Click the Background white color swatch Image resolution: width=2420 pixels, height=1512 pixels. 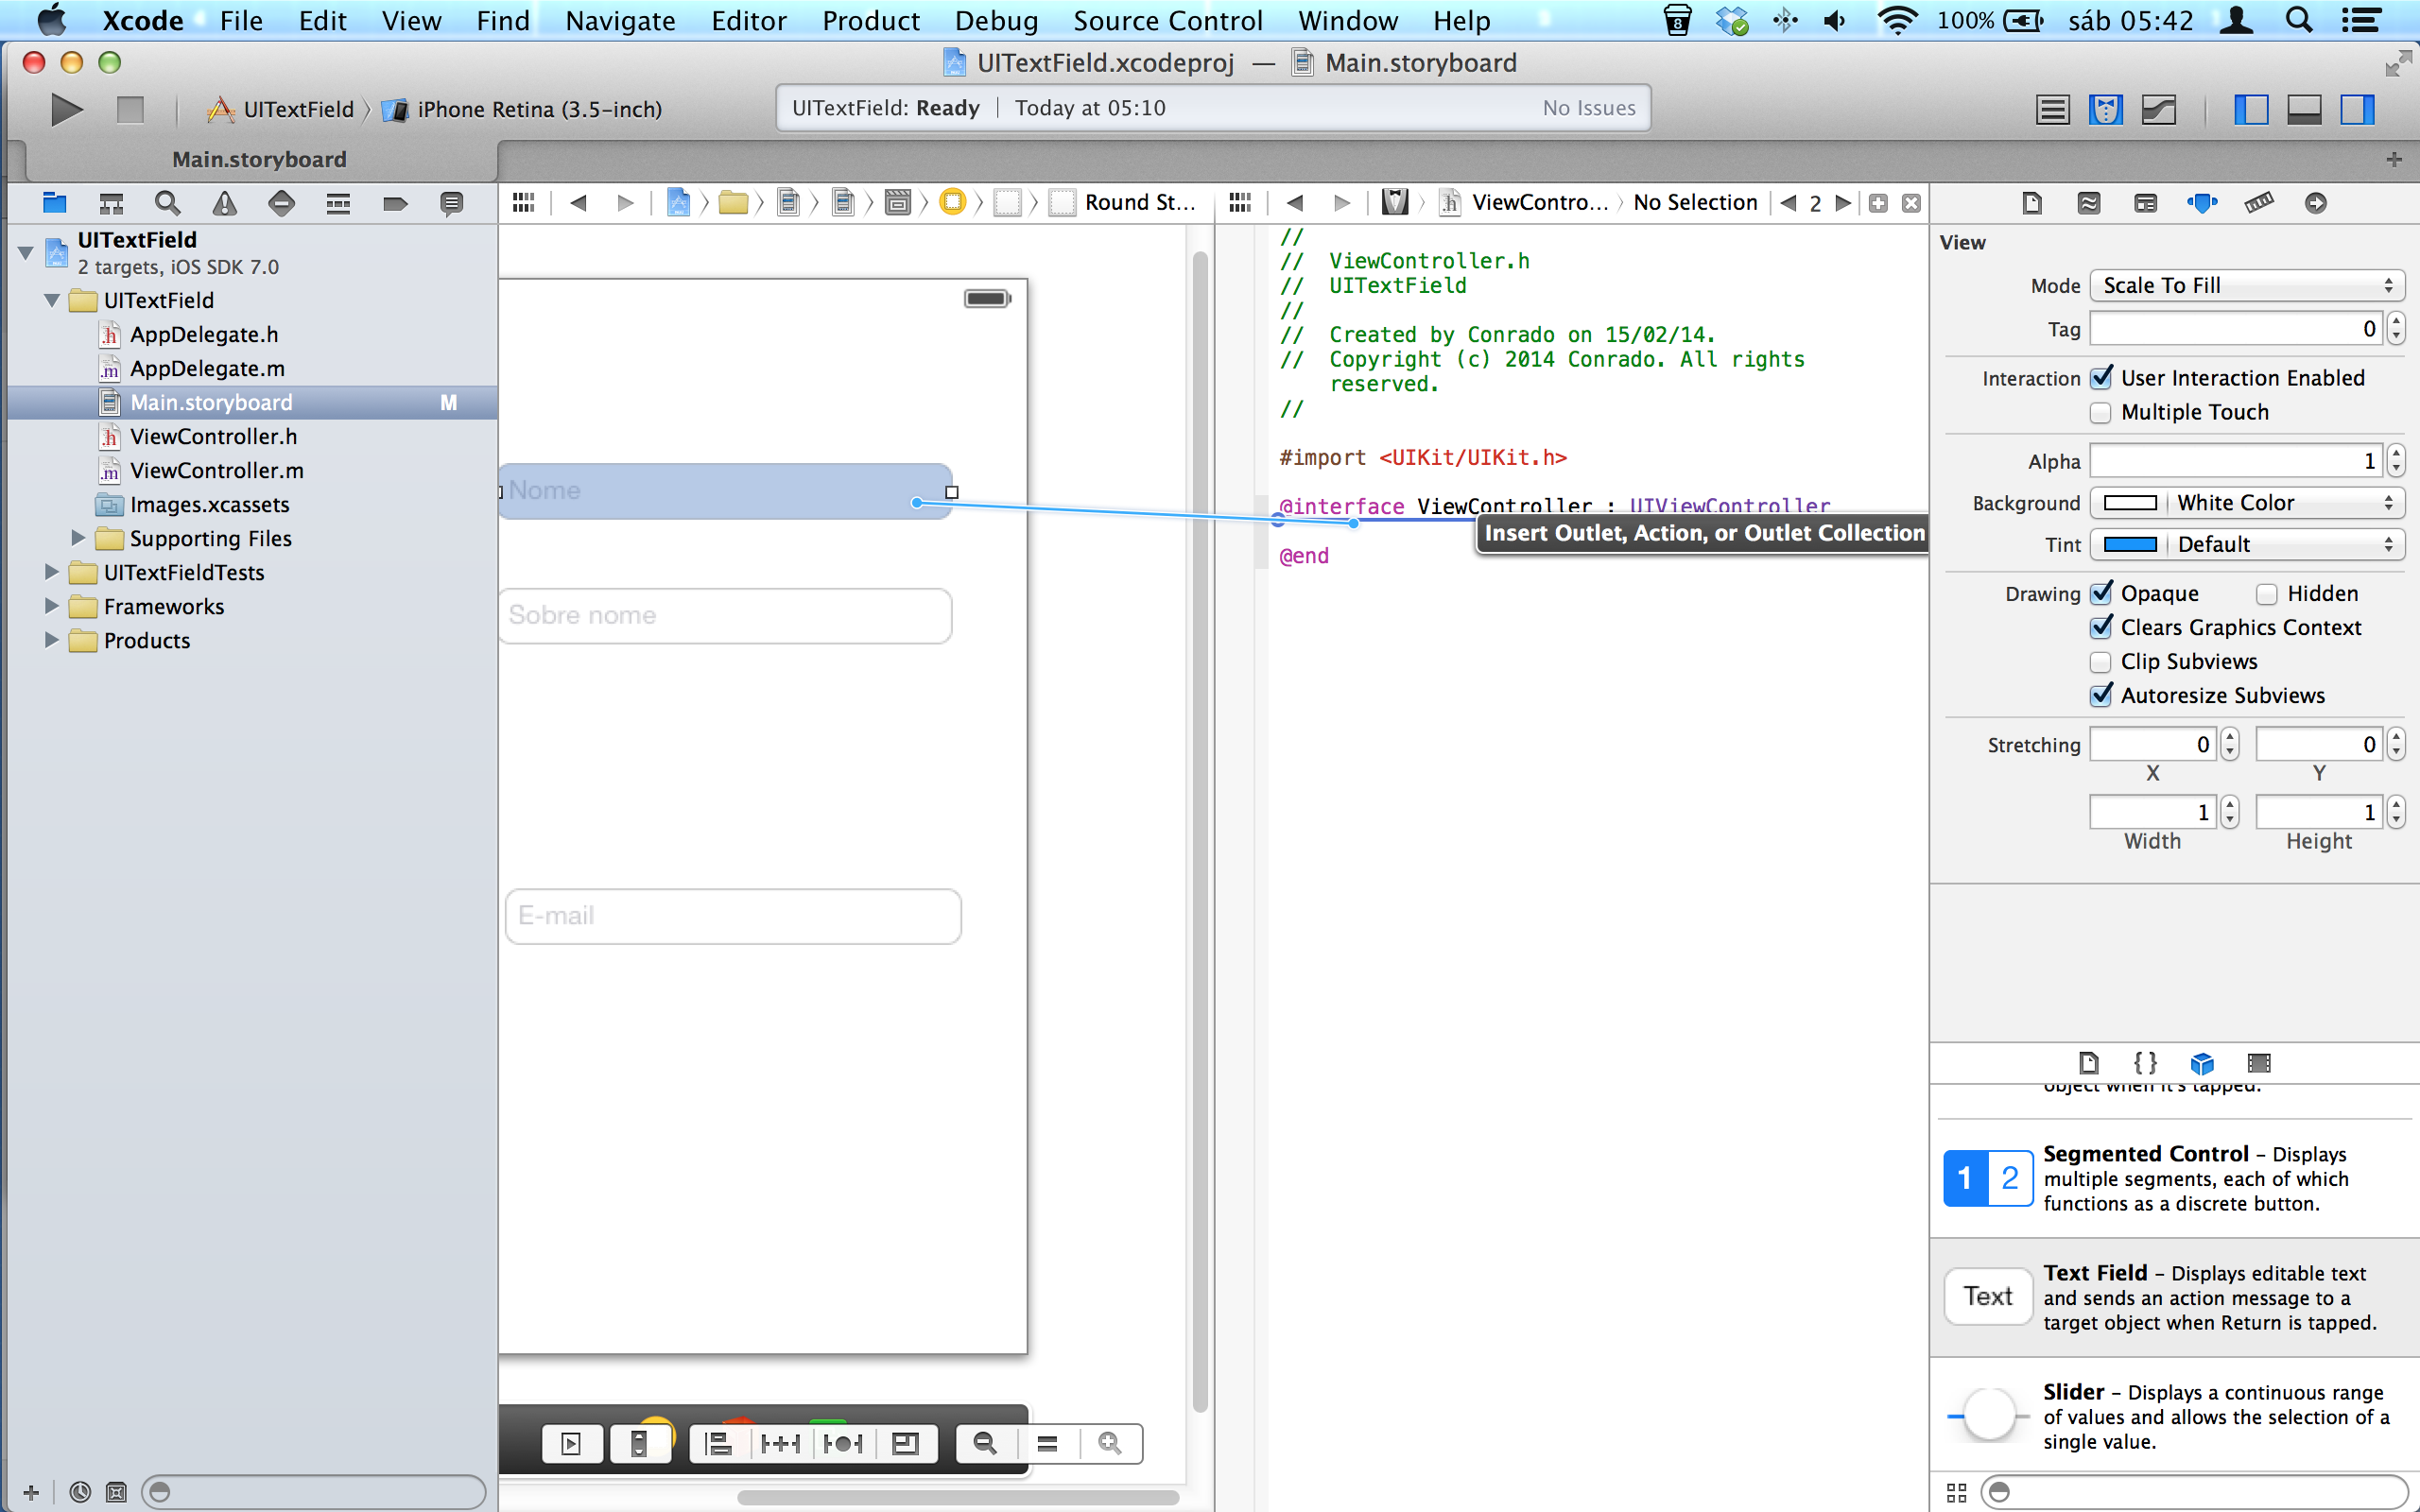pos(2130,503)
